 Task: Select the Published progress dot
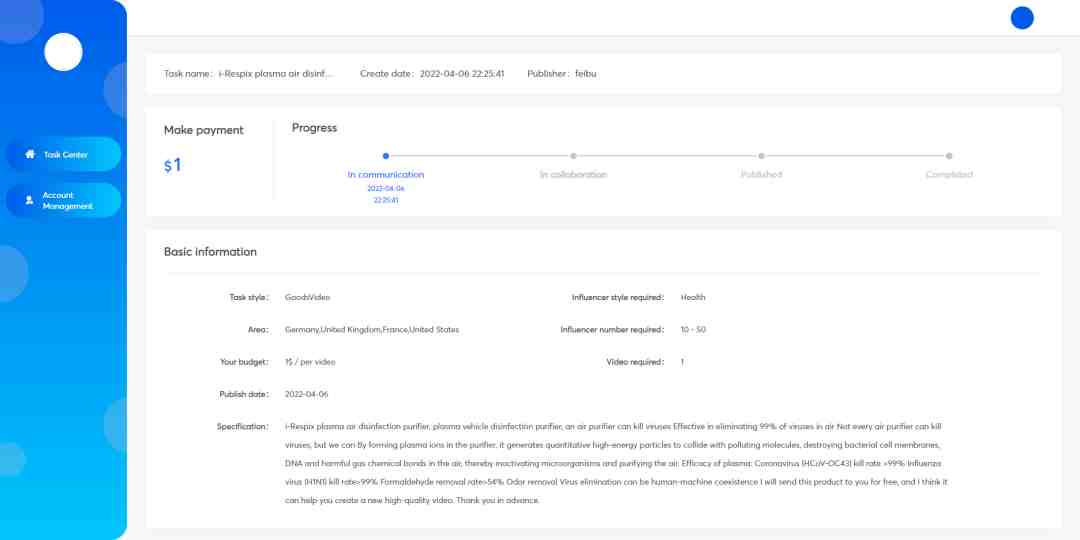point(761,156)
